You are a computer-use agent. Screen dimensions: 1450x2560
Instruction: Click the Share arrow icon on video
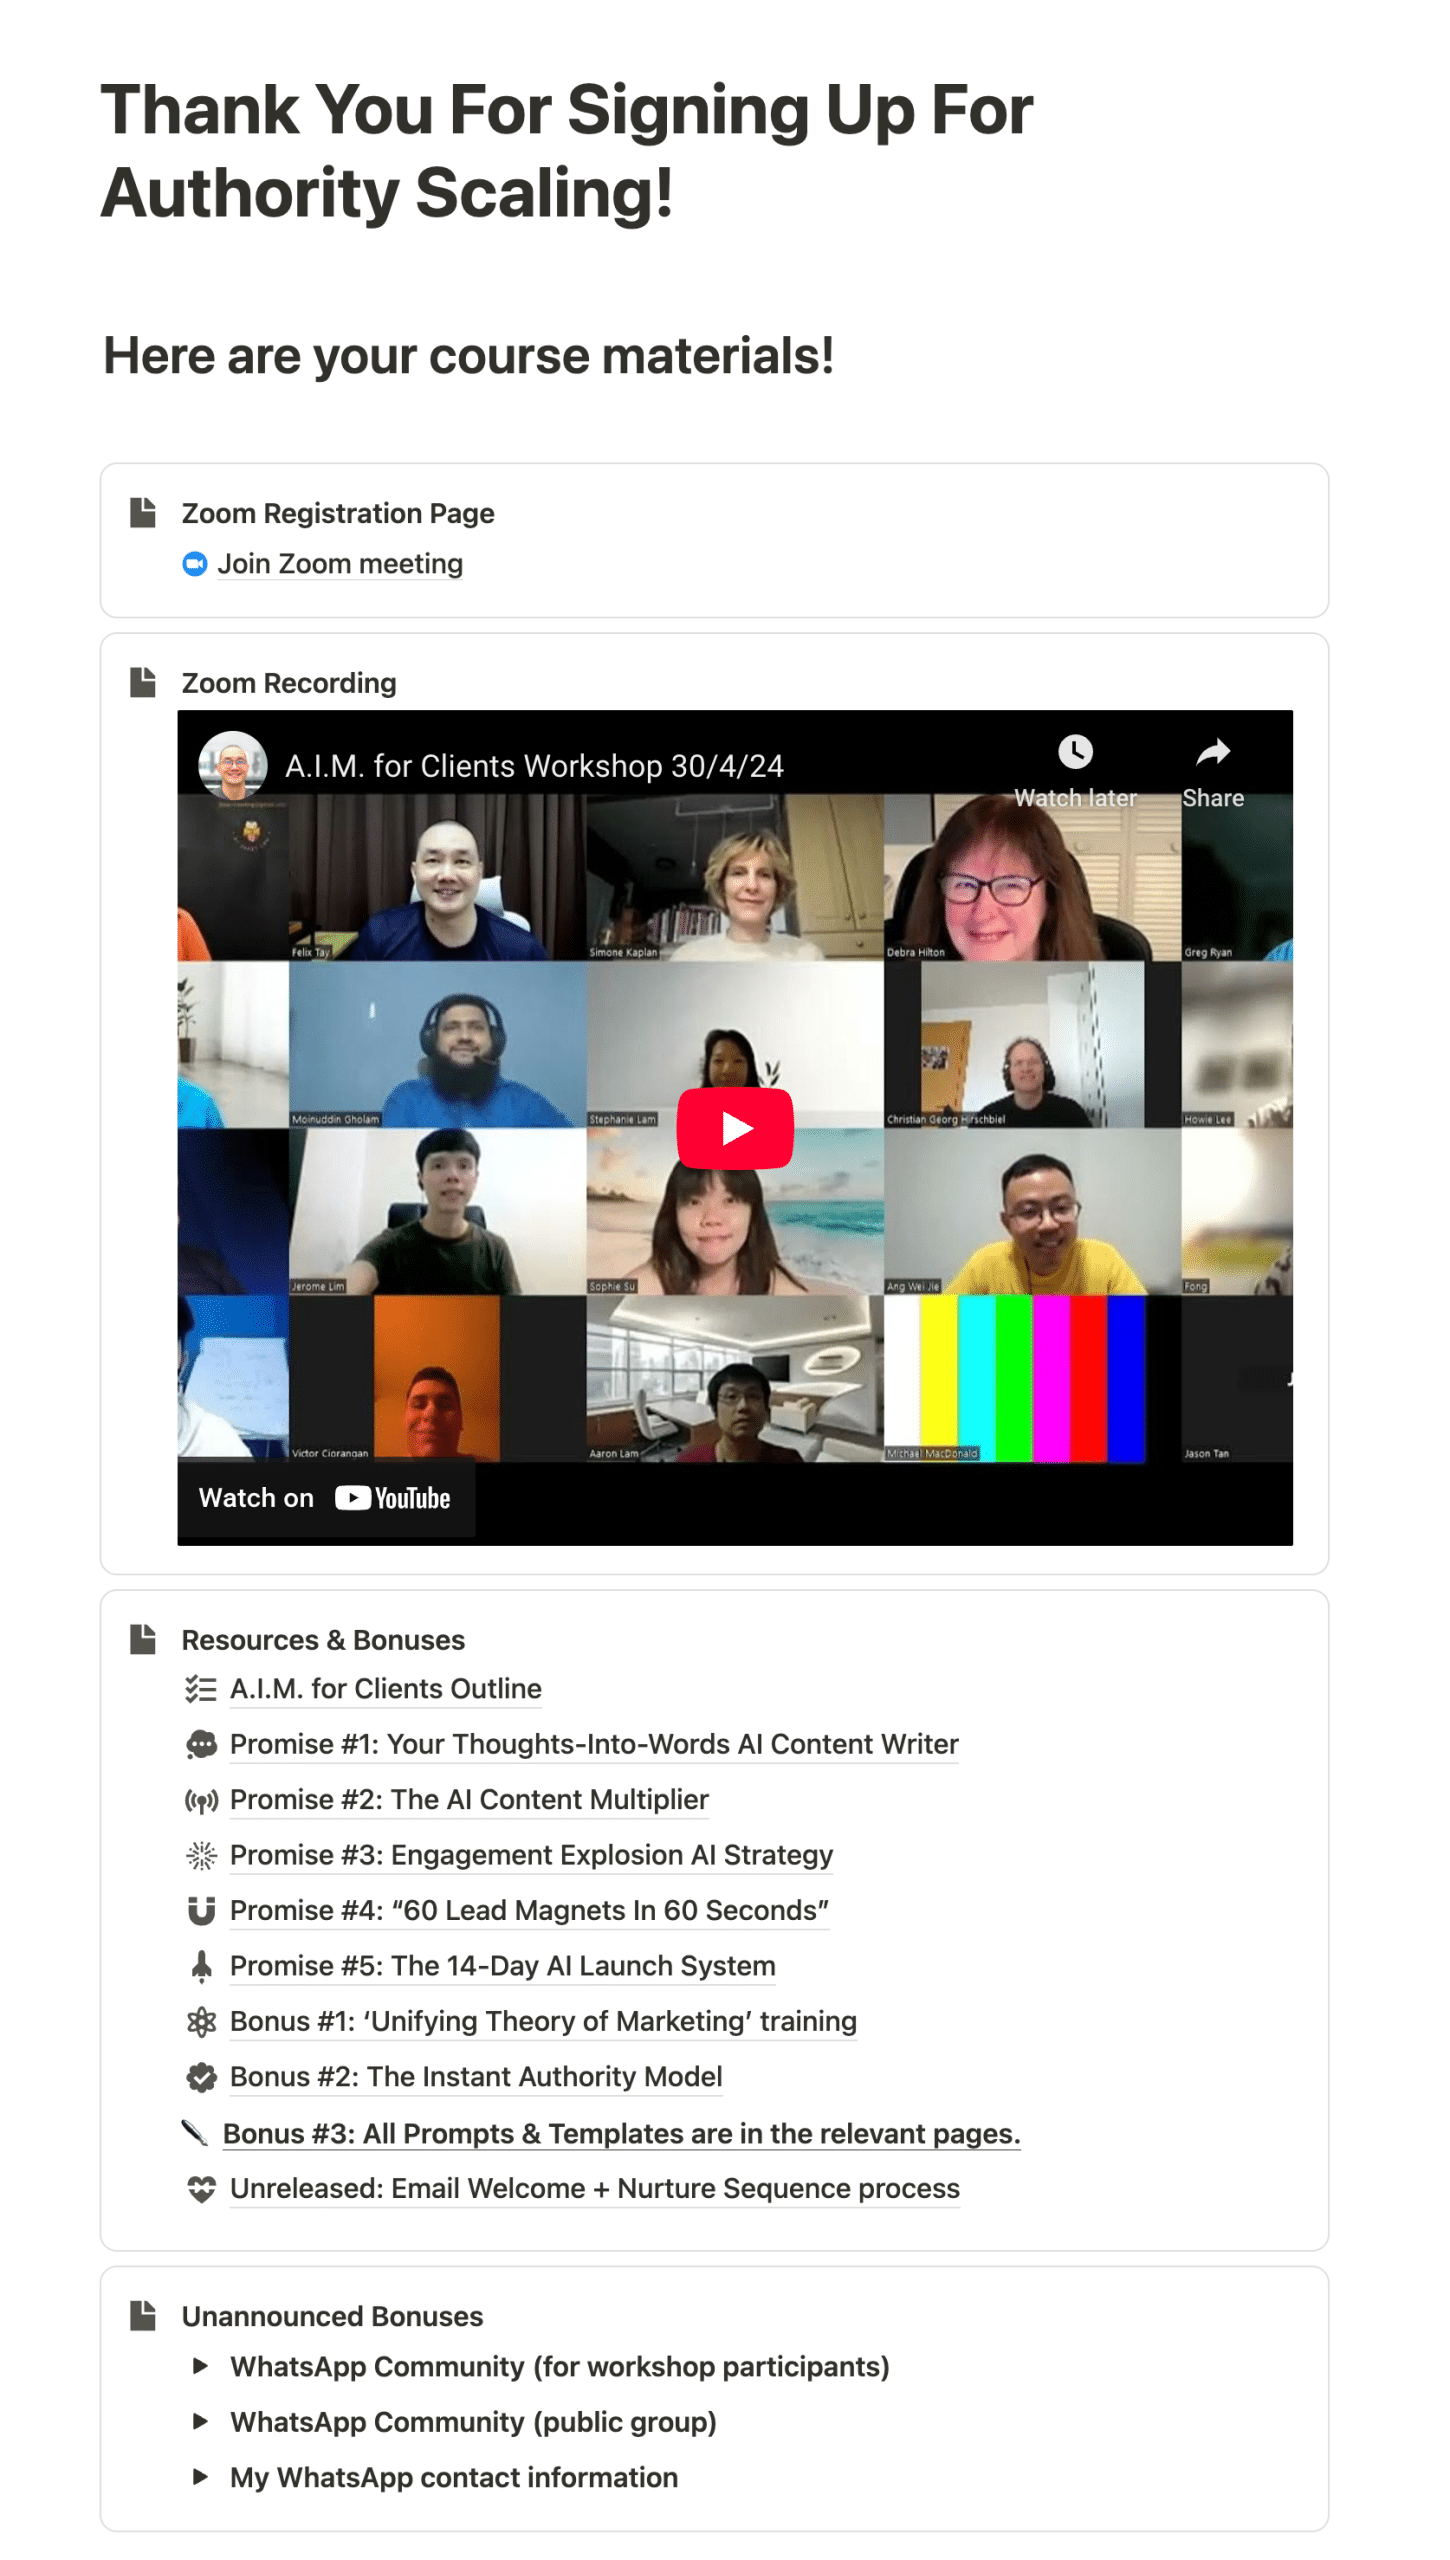tap(1212, 751)
